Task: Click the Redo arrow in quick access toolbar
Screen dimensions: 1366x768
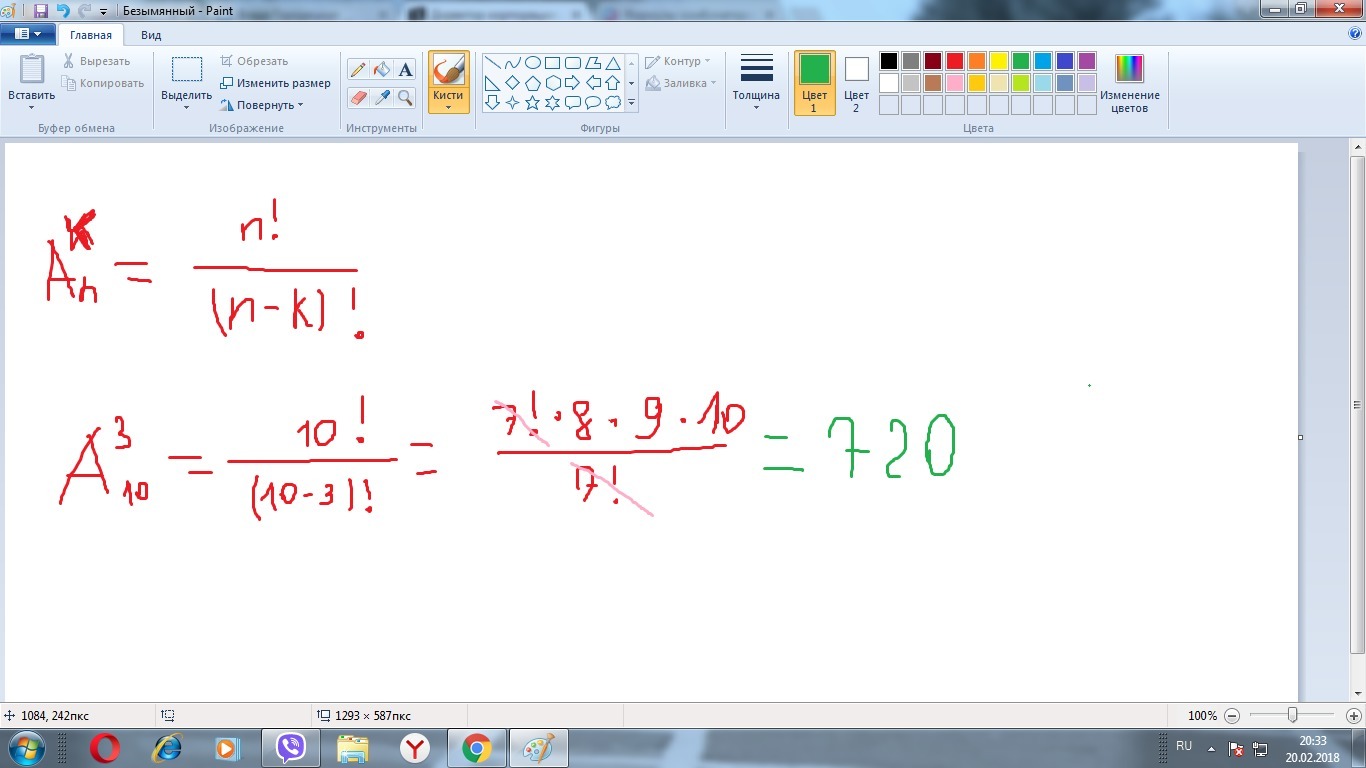Action: click(84, 11)
